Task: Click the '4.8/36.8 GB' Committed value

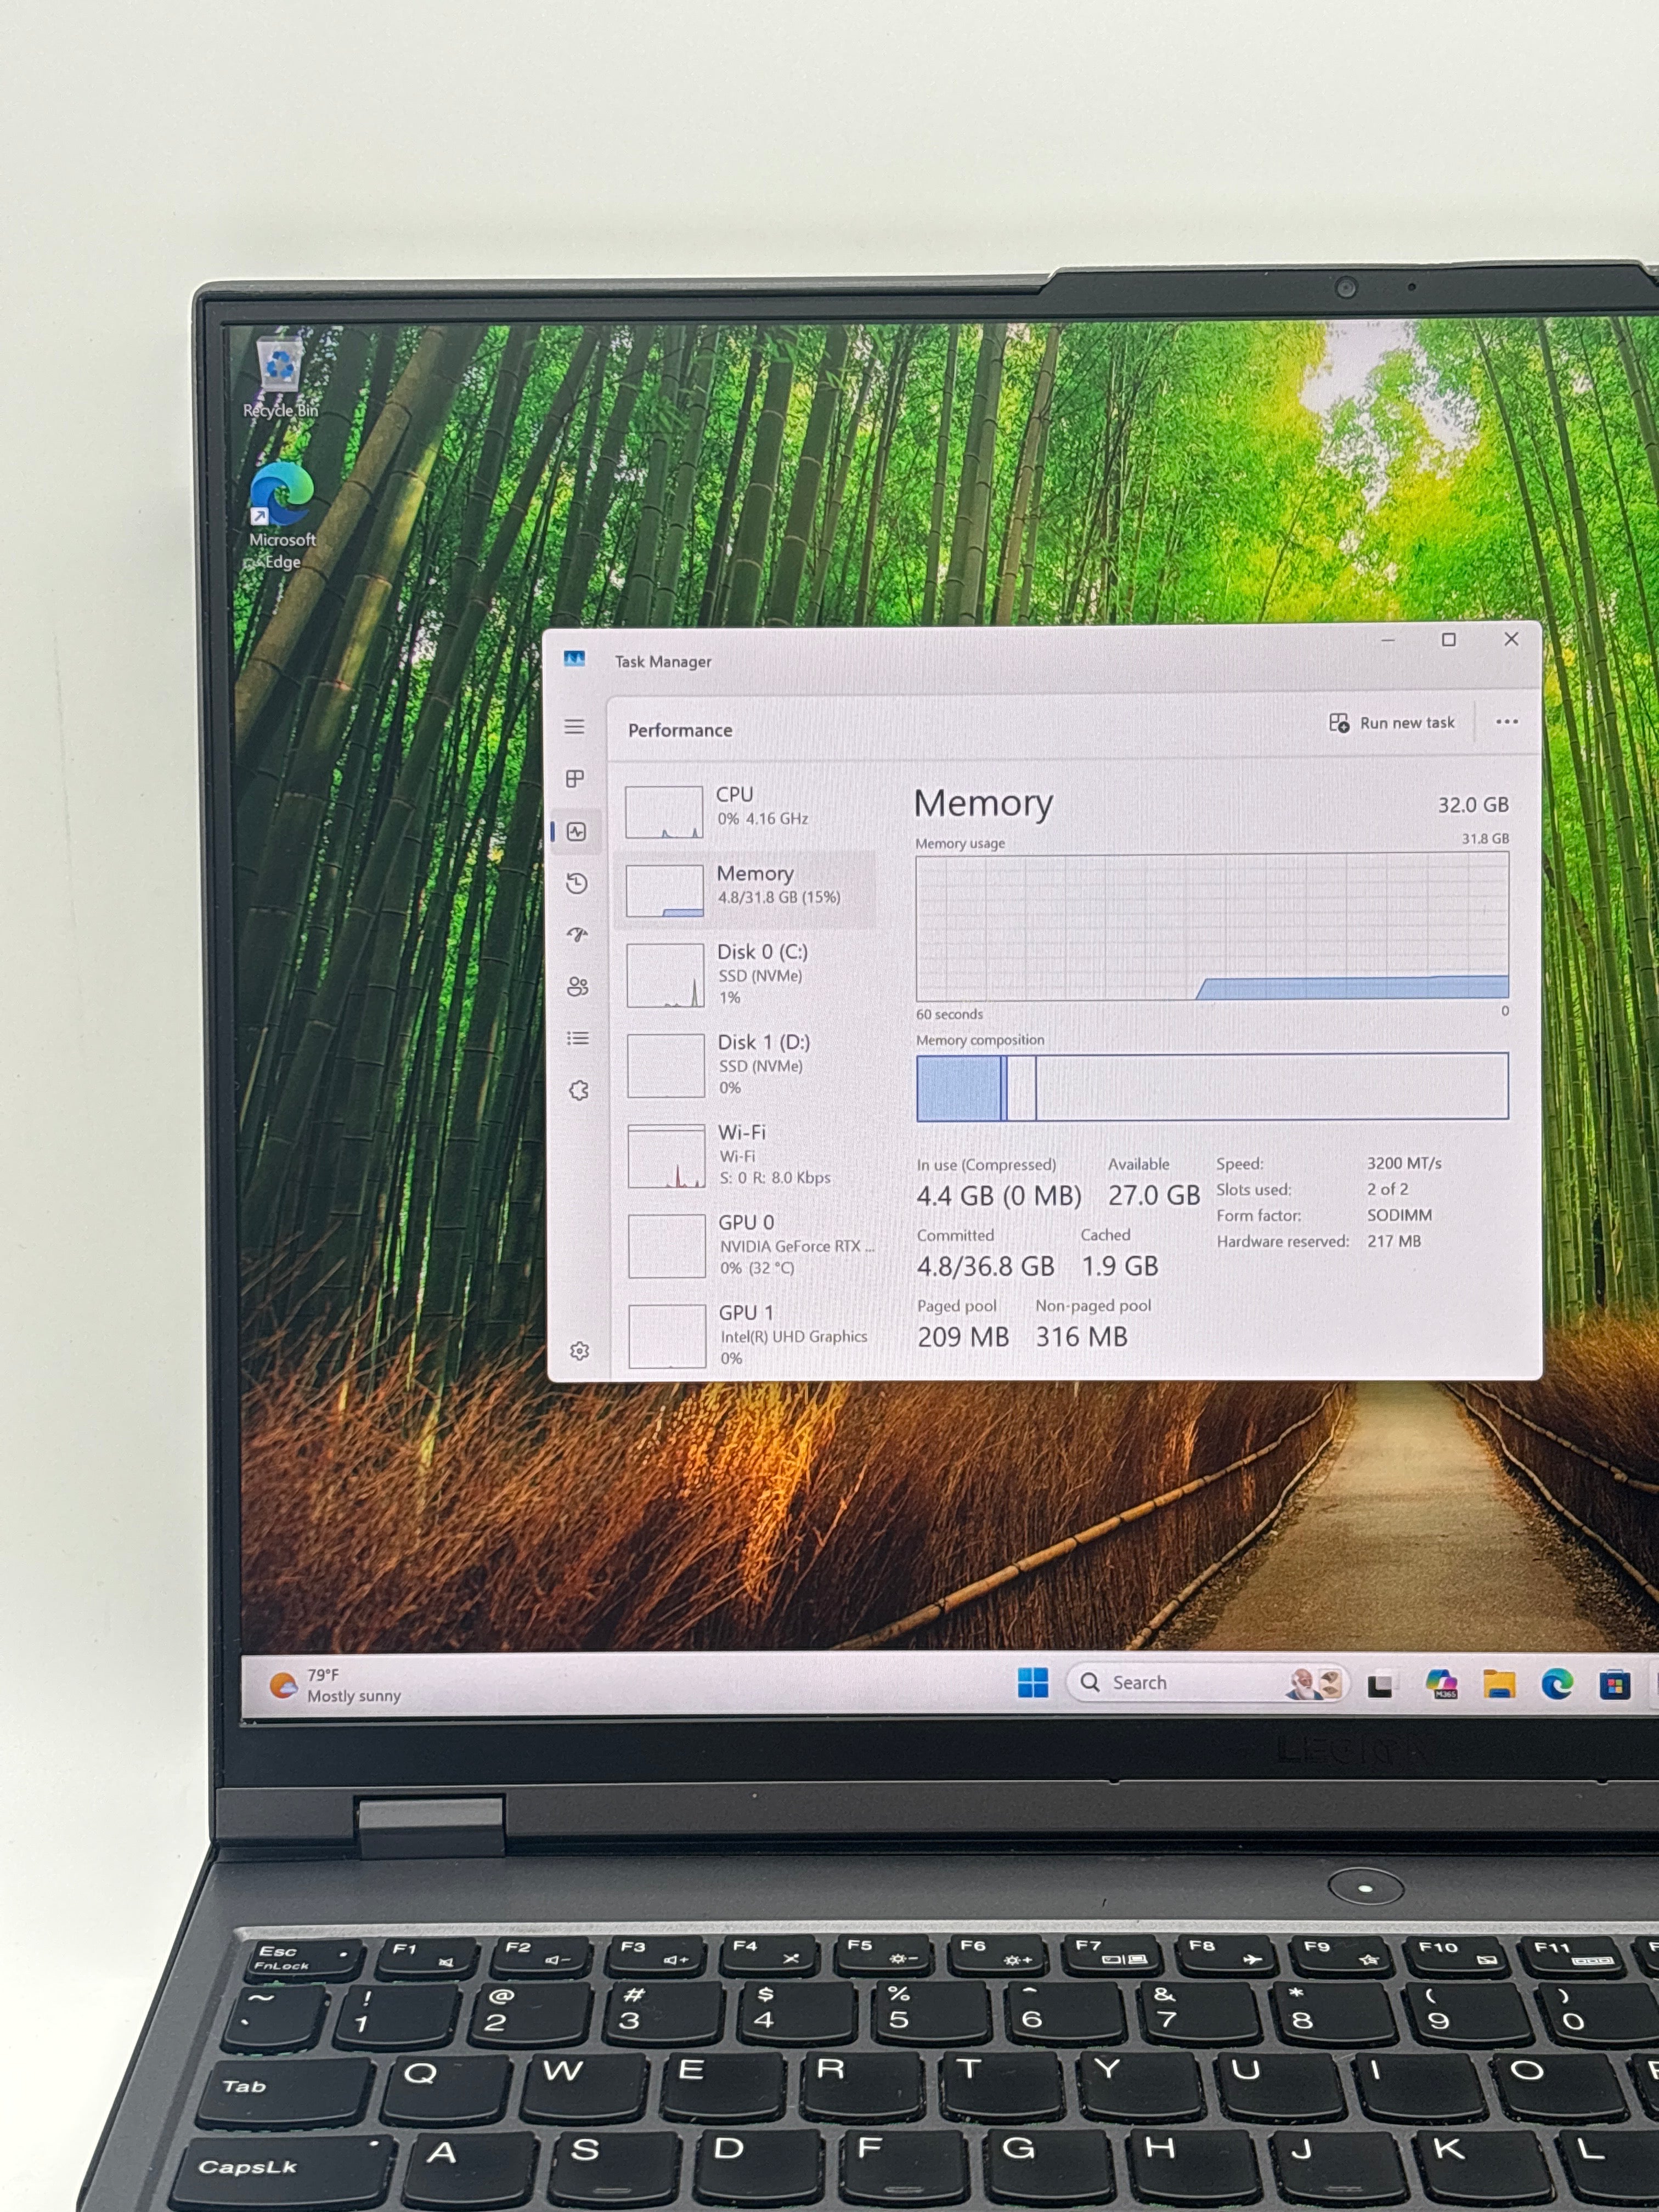Action: 985,1266
